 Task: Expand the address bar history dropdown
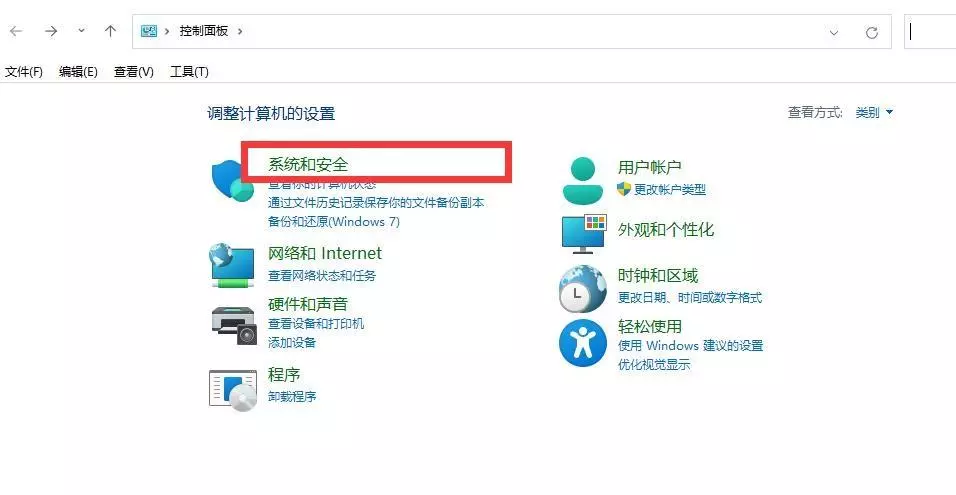point(834,32)
